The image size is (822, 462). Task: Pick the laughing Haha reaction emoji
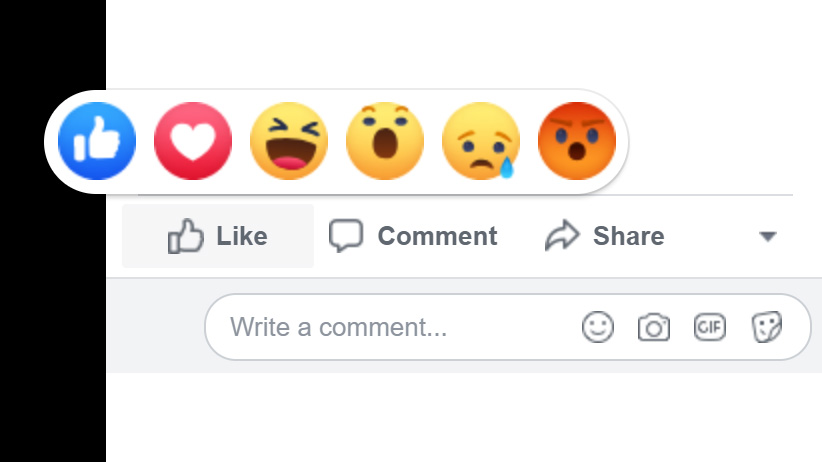(289, 141)
